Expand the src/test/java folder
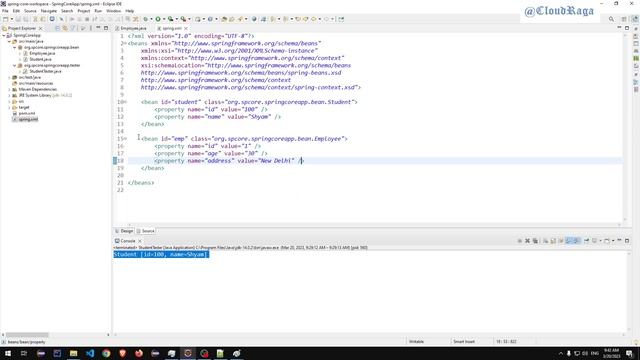 tap(9, 77)
